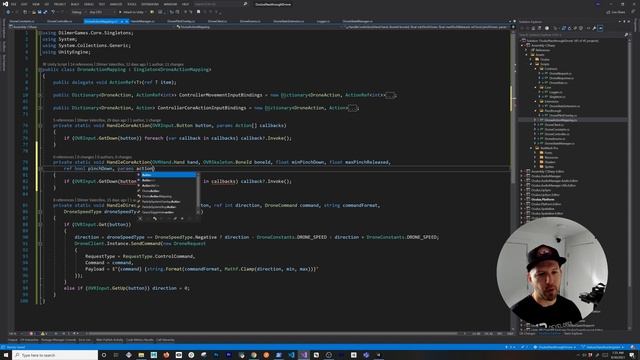Screen dimensions: 640x360
Task: Switch to the DronePilotOverlay.cs tab
Action: point(181,21)
